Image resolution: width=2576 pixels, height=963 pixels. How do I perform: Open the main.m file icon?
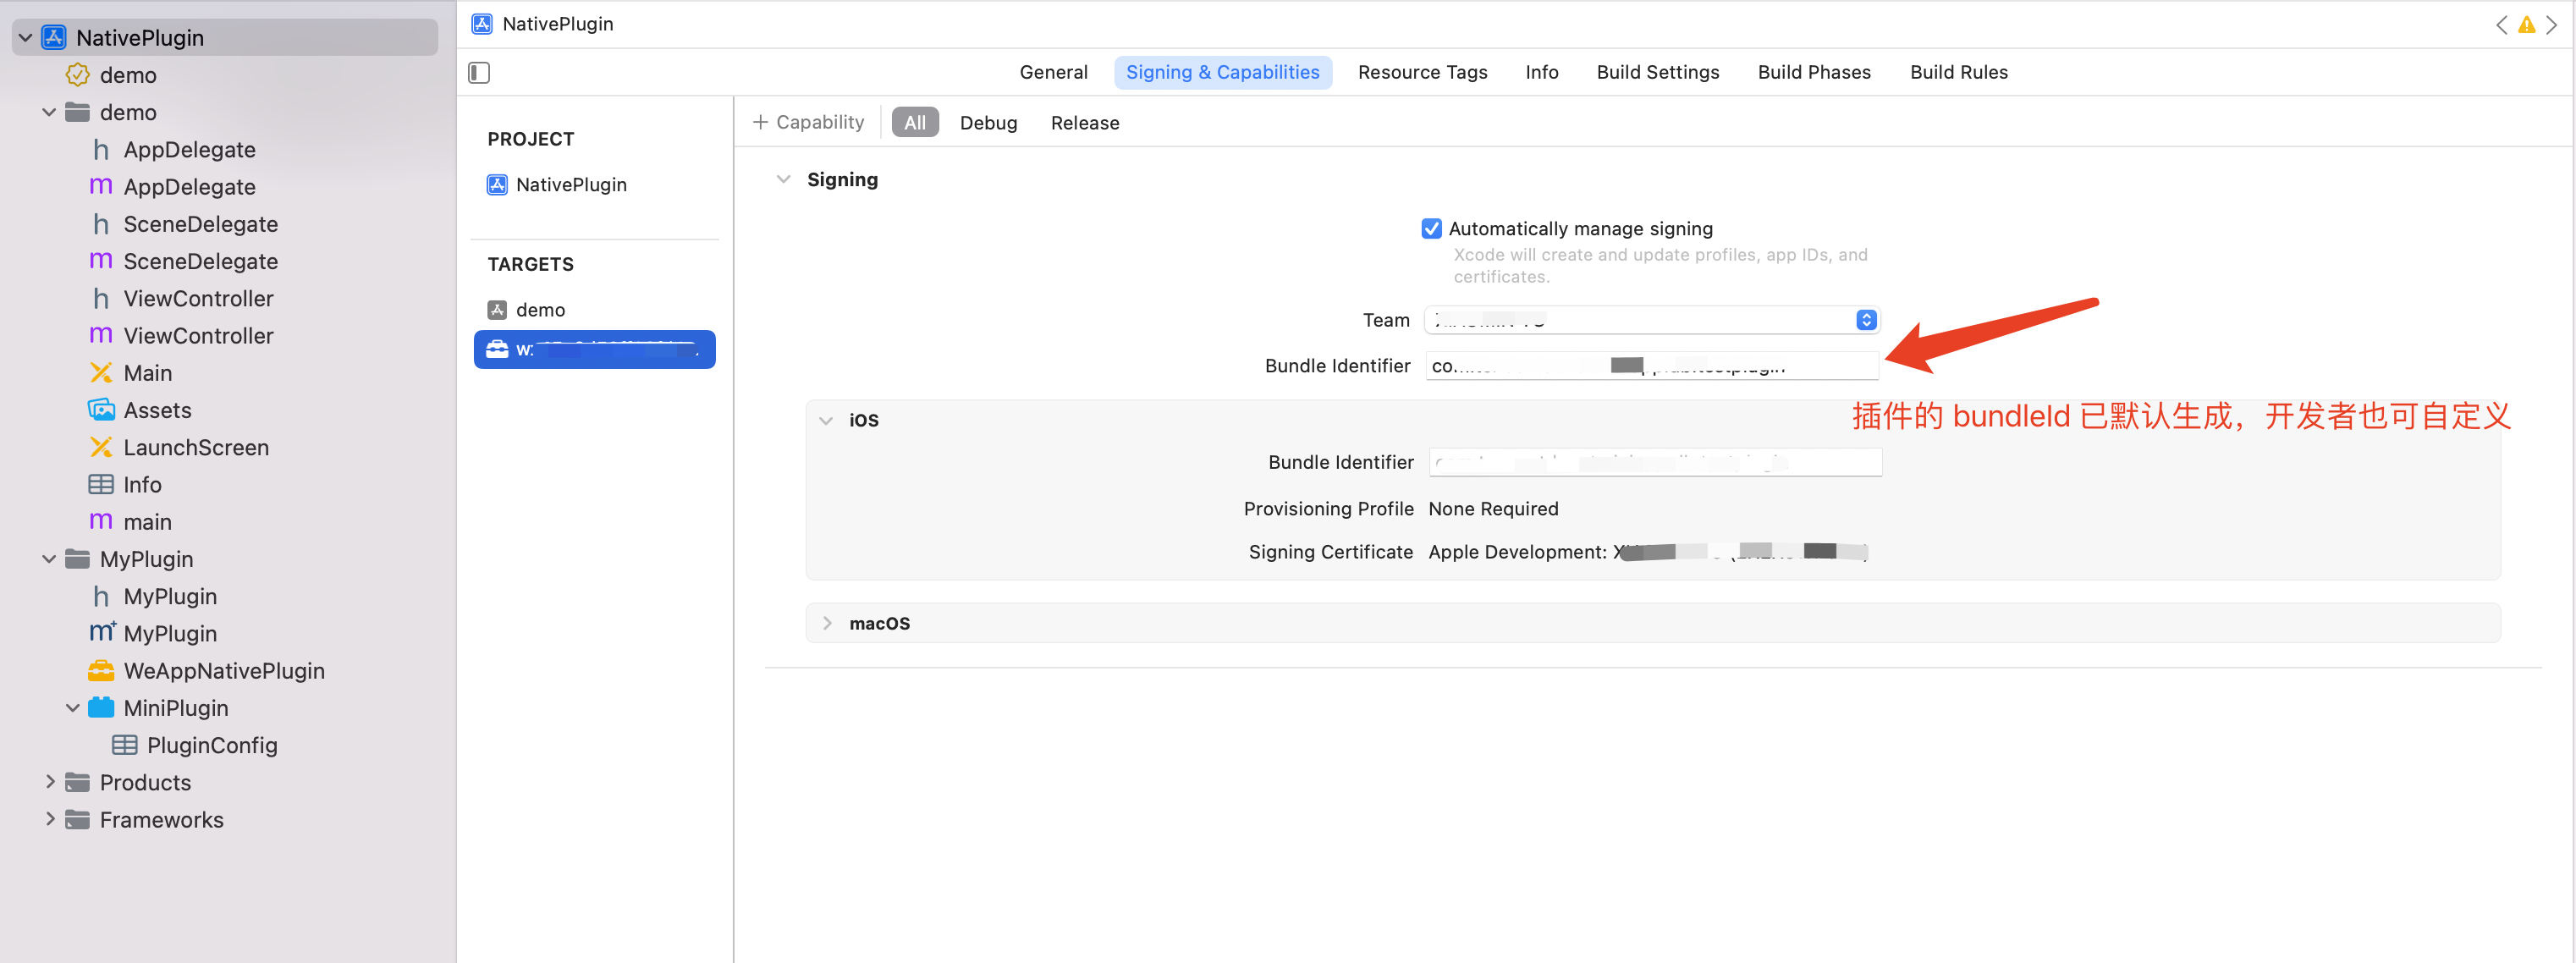pyautogui.click(x=101, y=522)
